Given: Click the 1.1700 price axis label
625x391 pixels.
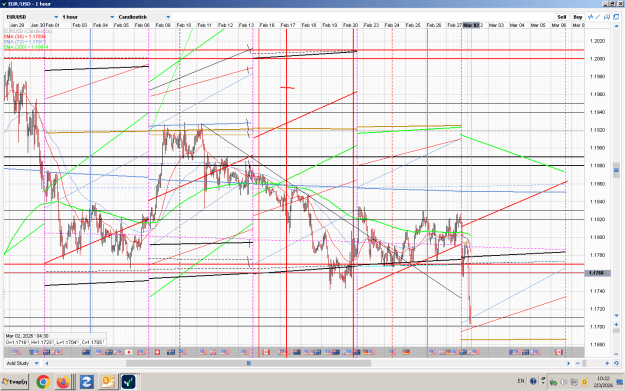Looking at the screenshot, I should coord(597,327).
